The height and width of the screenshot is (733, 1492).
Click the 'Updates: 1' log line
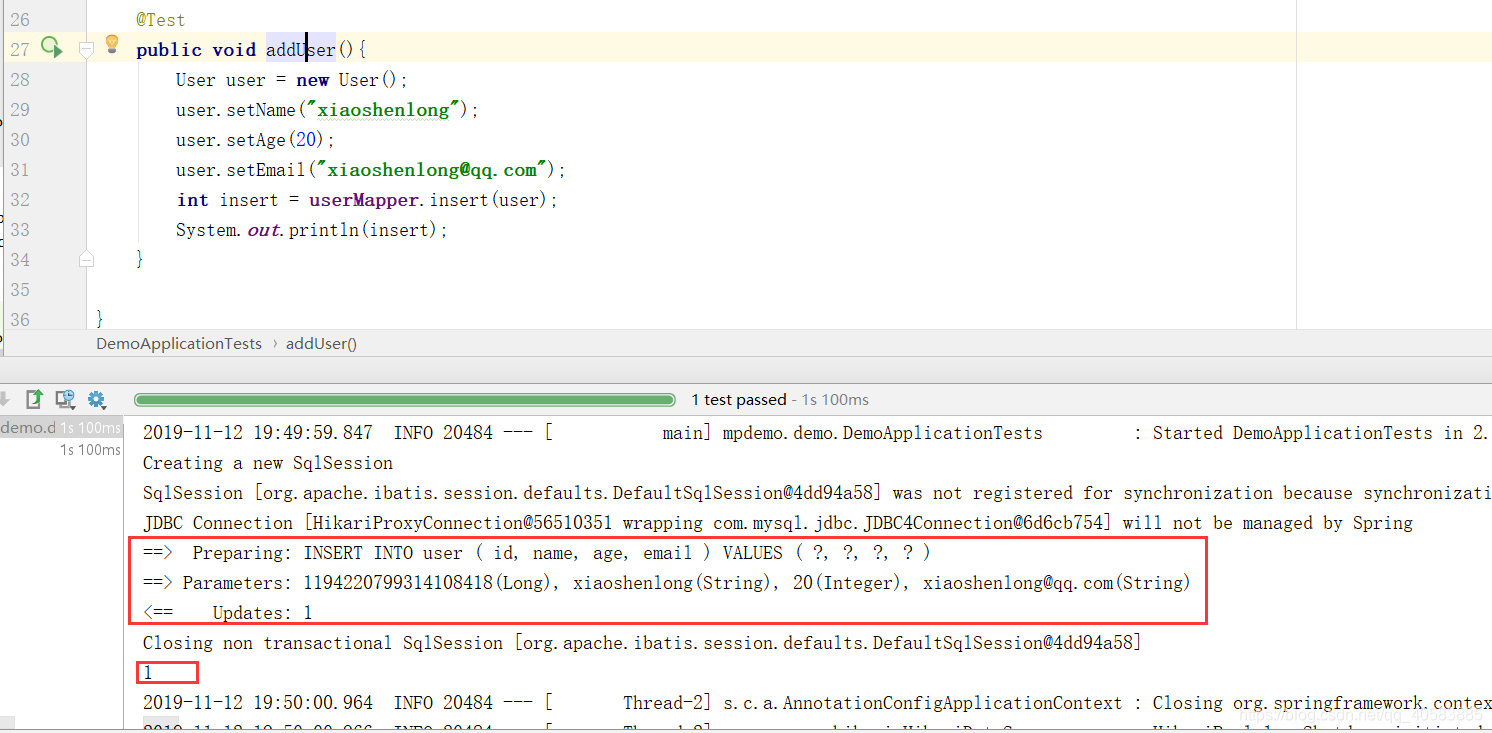227,613
